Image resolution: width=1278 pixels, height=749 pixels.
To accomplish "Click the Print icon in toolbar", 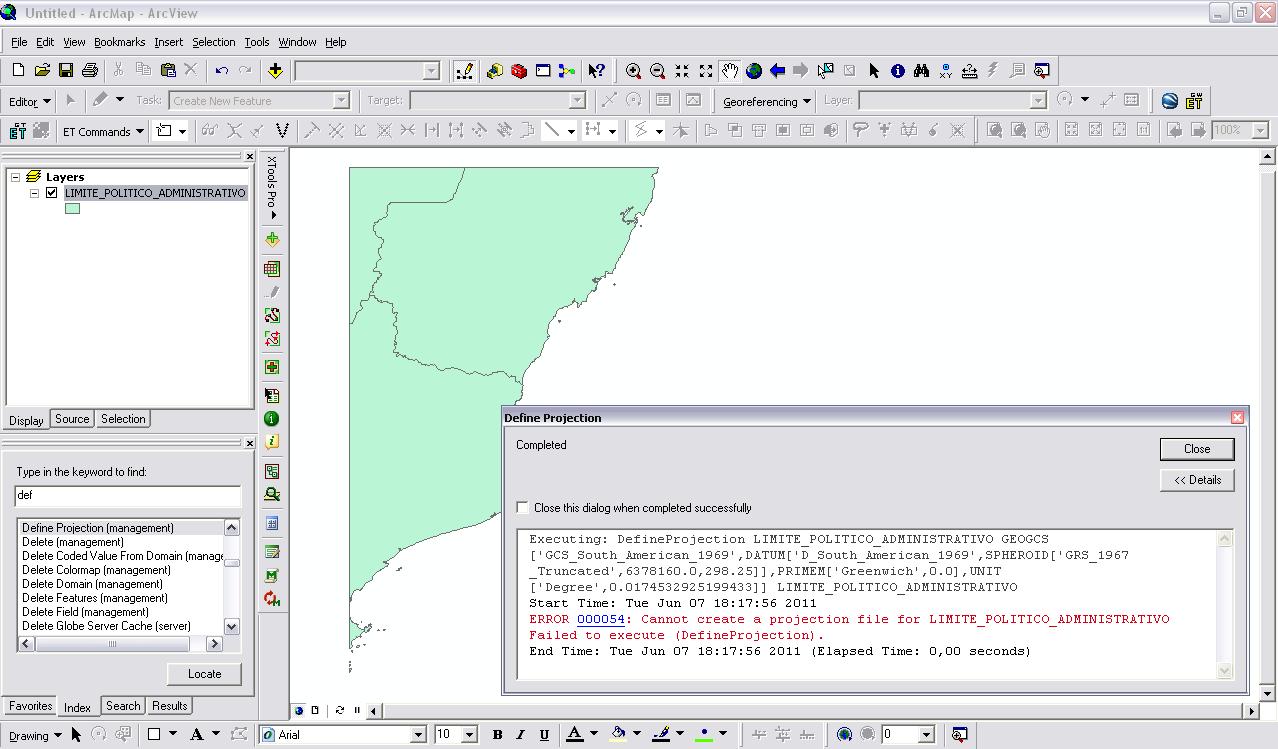I will 90,70.
